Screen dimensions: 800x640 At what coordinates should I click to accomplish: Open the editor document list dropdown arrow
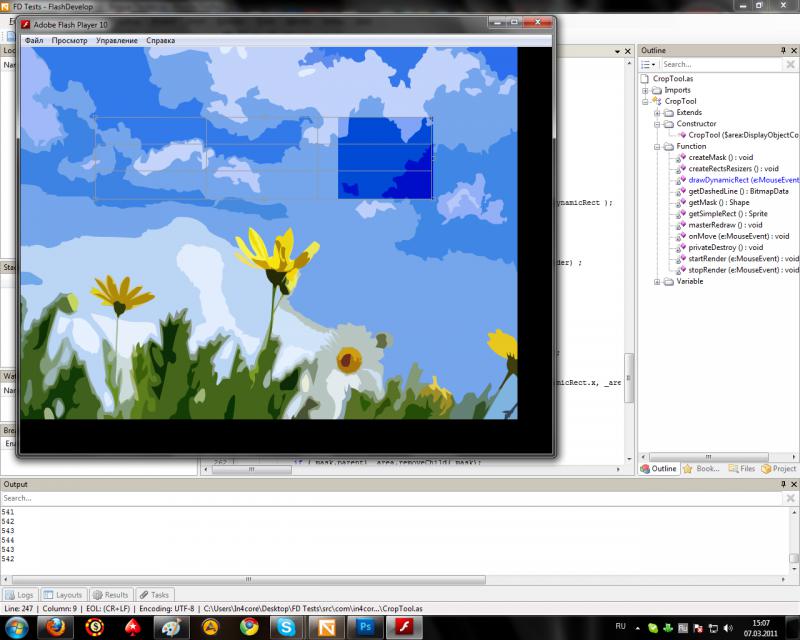click(617, 51)
